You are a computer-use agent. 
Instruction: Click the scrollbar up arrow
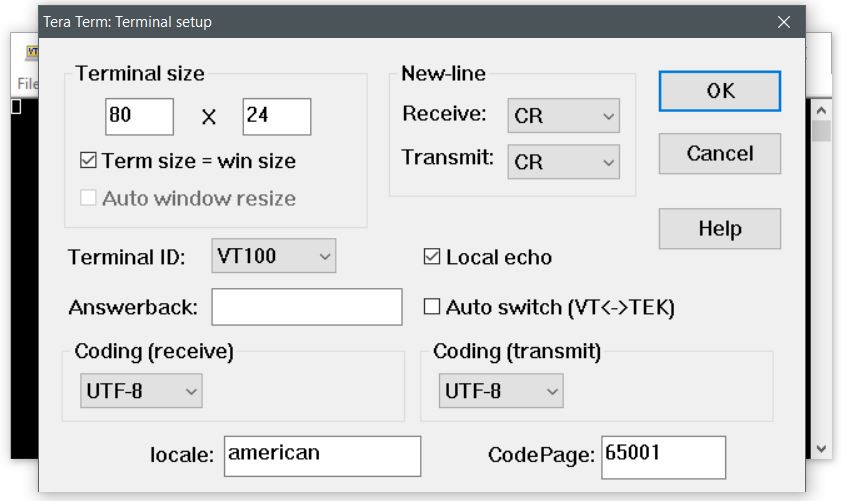pyautogui.click(x=821, y=110)
